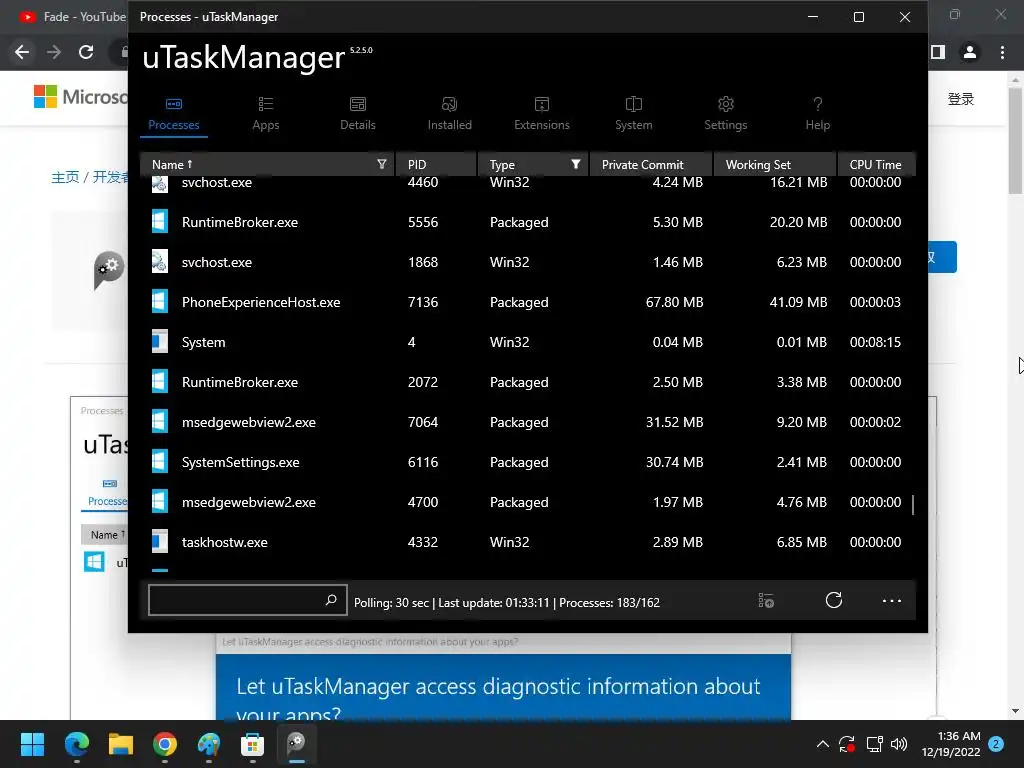
Task: Click the Name column filter icon
Action: [382, 165]
